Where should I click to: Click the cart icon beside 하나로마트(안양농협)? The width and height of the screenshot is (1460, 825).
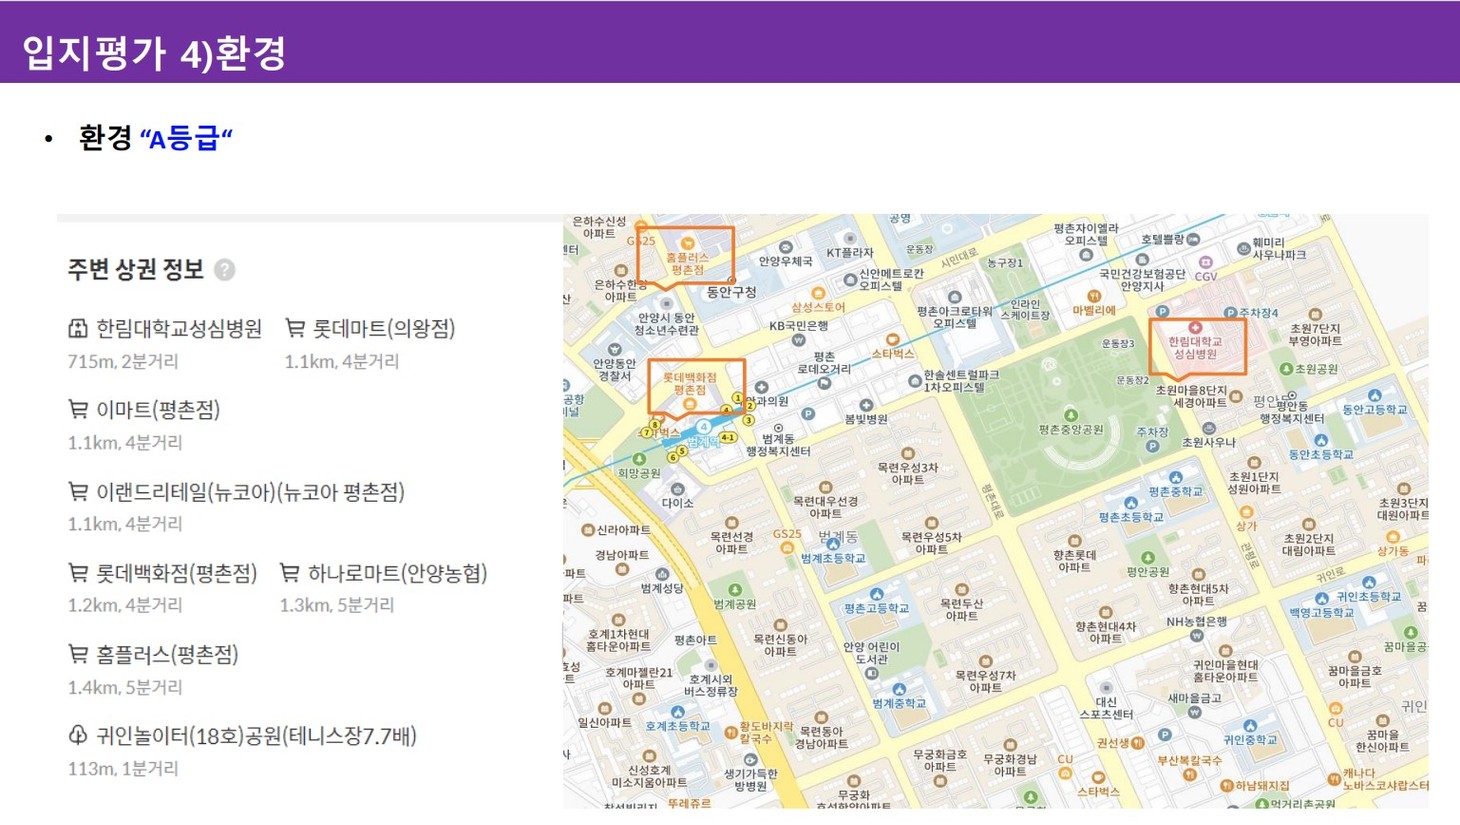pyautogui.click(x=290, y=572)
